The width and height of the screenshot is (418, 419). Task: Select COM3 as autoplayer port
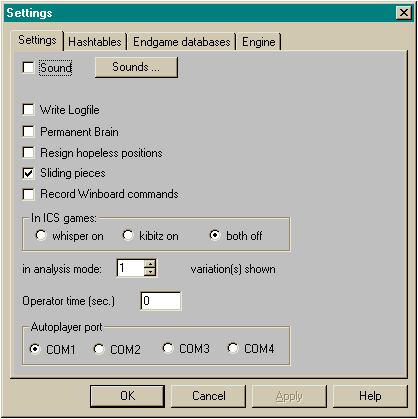[168, 348]
